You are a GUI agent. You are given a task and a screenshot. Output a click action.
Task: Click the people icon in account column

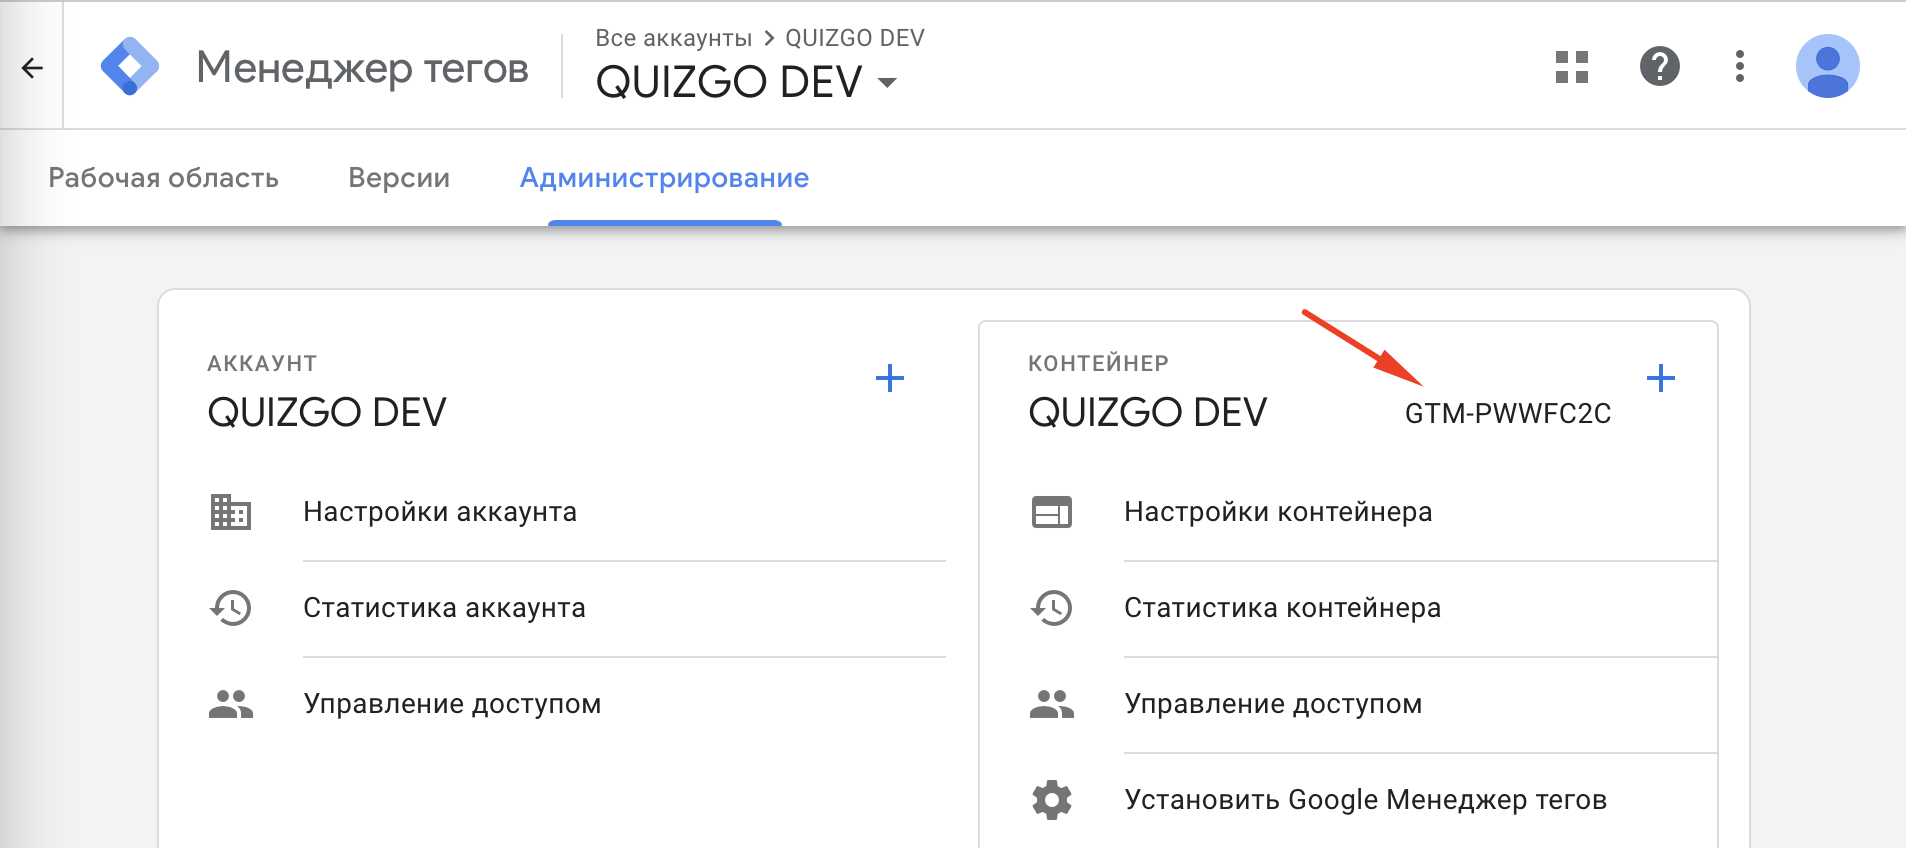pos(231,704)
